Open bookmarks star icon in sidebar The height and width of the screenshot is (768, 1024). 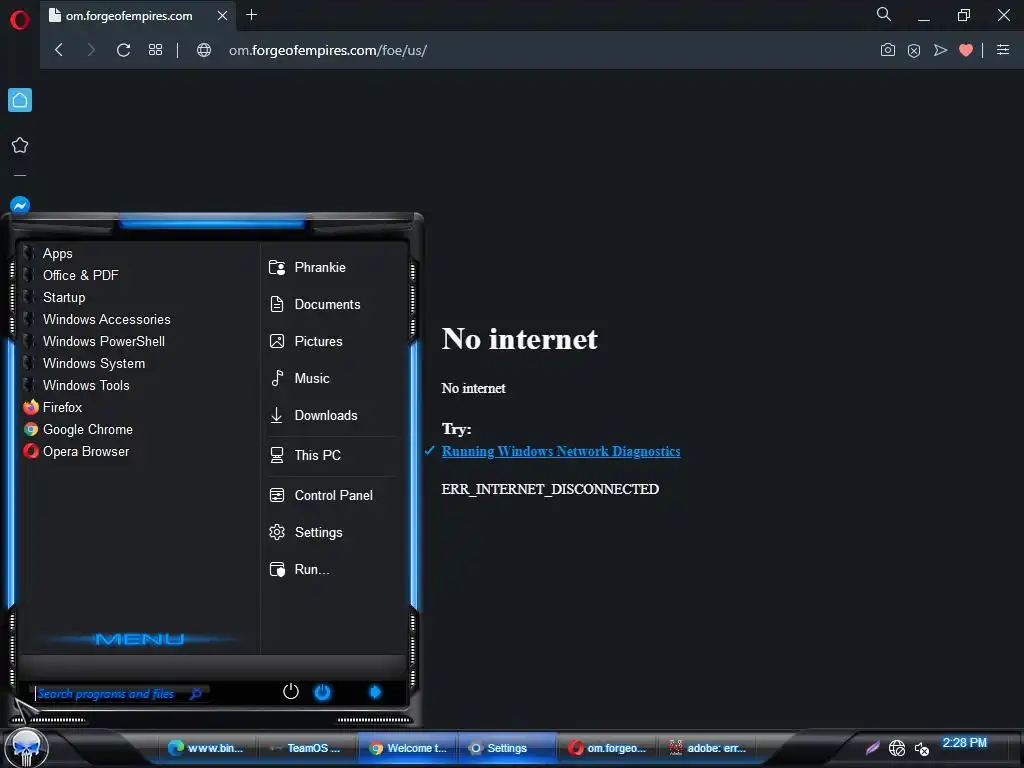(x=20, y=145)
